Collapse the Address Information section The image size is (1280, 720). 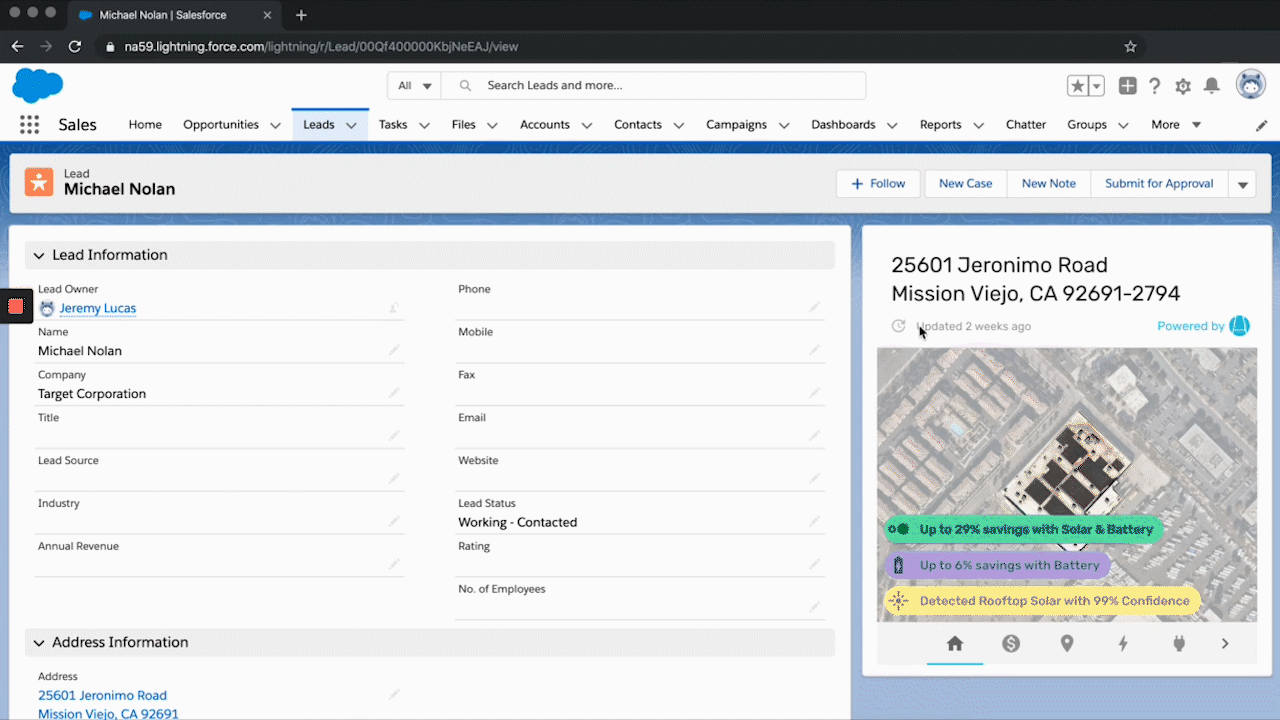pyautogui.click(x=39, y=643)
